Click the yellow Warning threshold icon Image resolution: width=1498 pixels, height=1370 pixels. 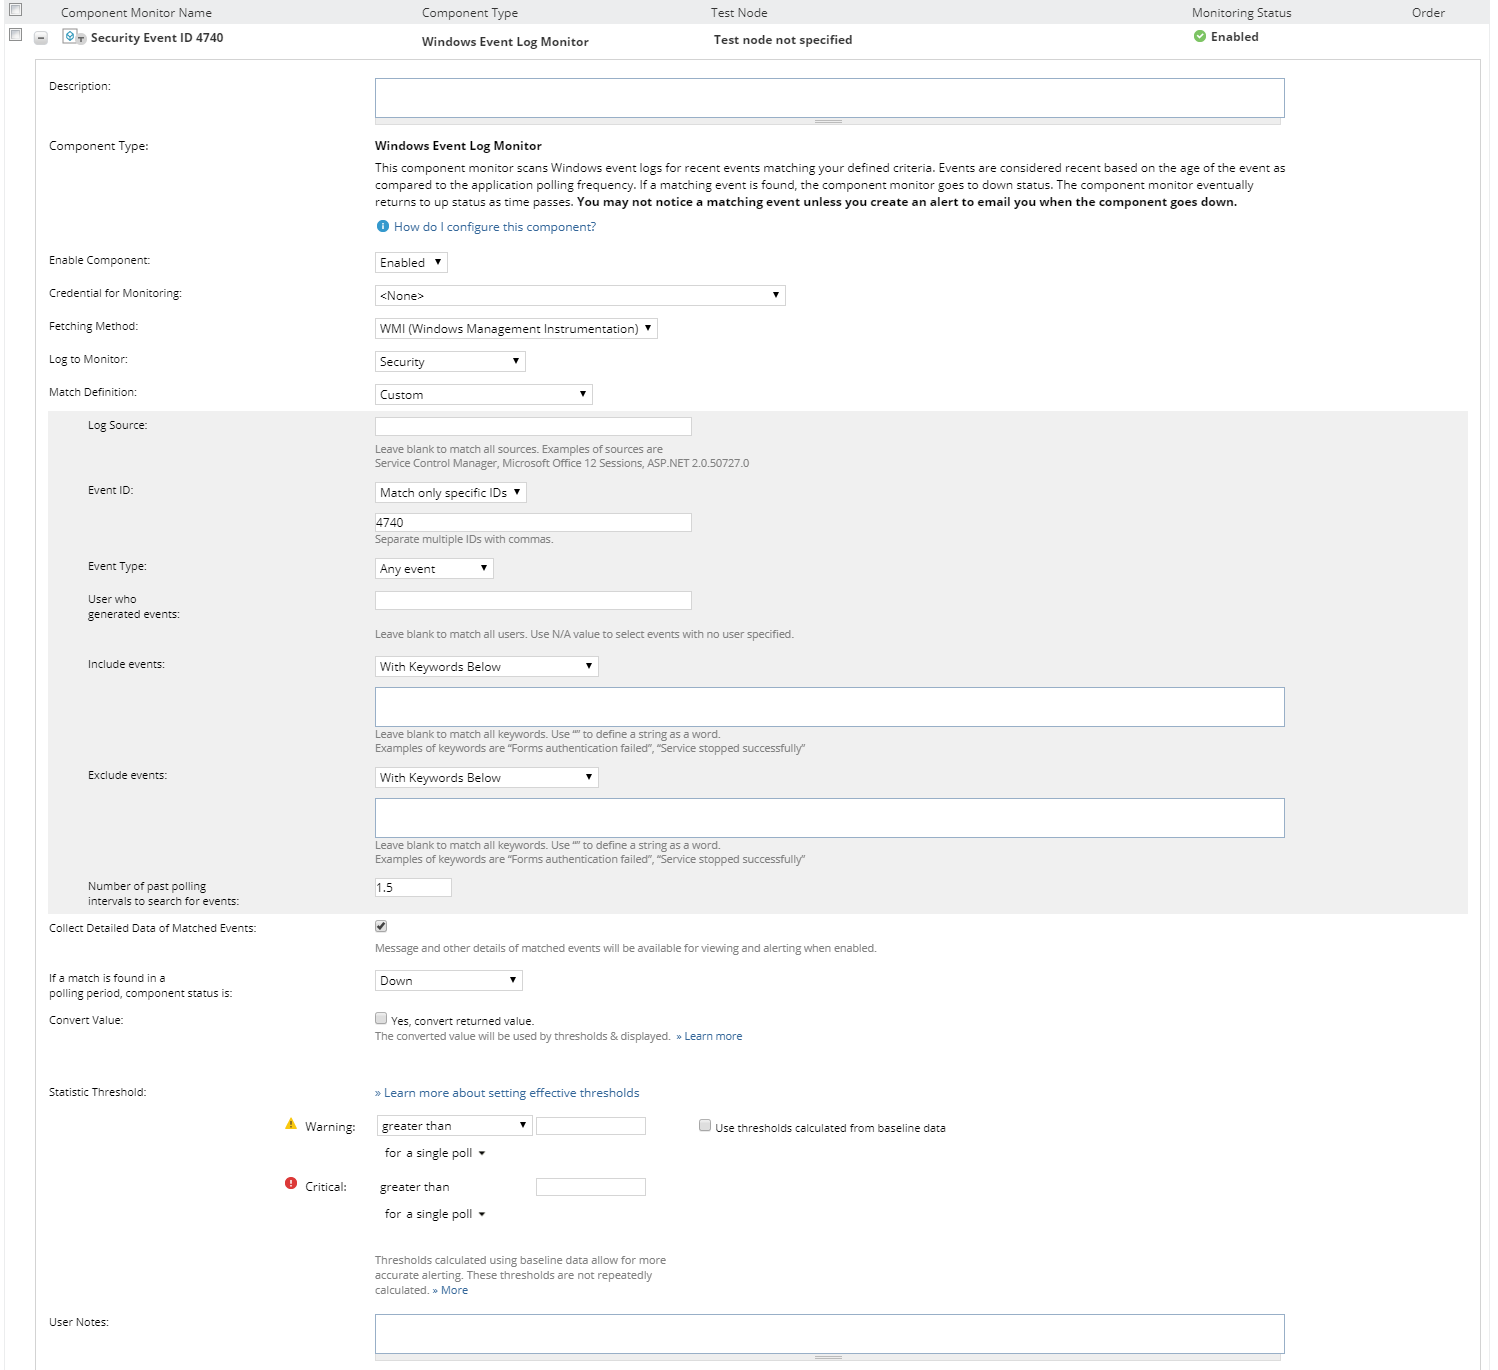pos(291,1125)
